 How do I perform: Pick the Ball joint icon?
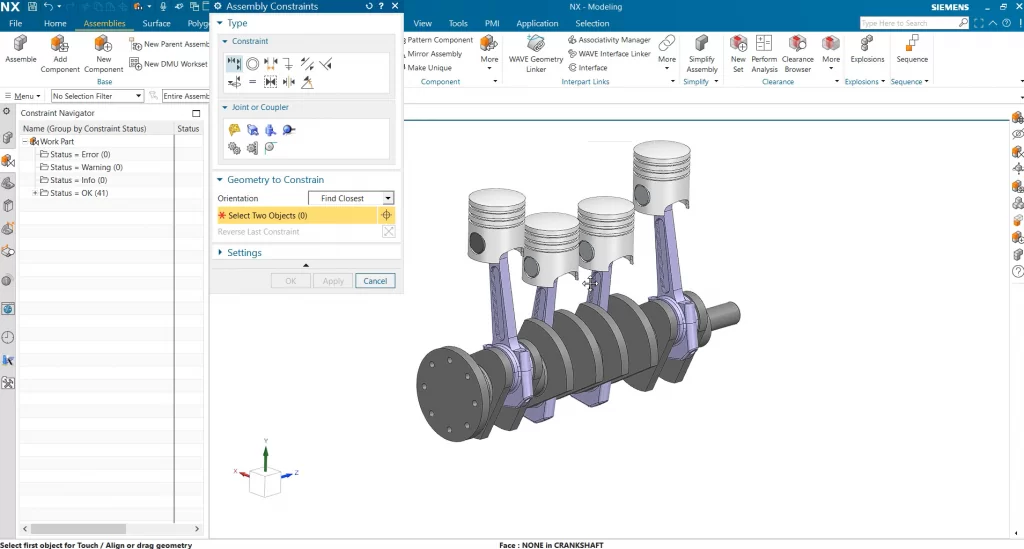coord(289,130)
